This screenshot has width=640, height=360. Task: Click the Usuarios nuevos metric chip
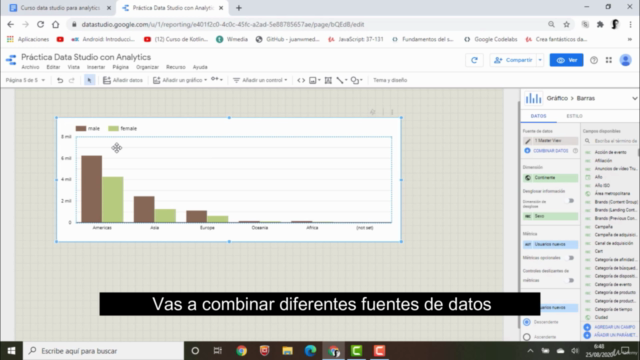(550, 244)
